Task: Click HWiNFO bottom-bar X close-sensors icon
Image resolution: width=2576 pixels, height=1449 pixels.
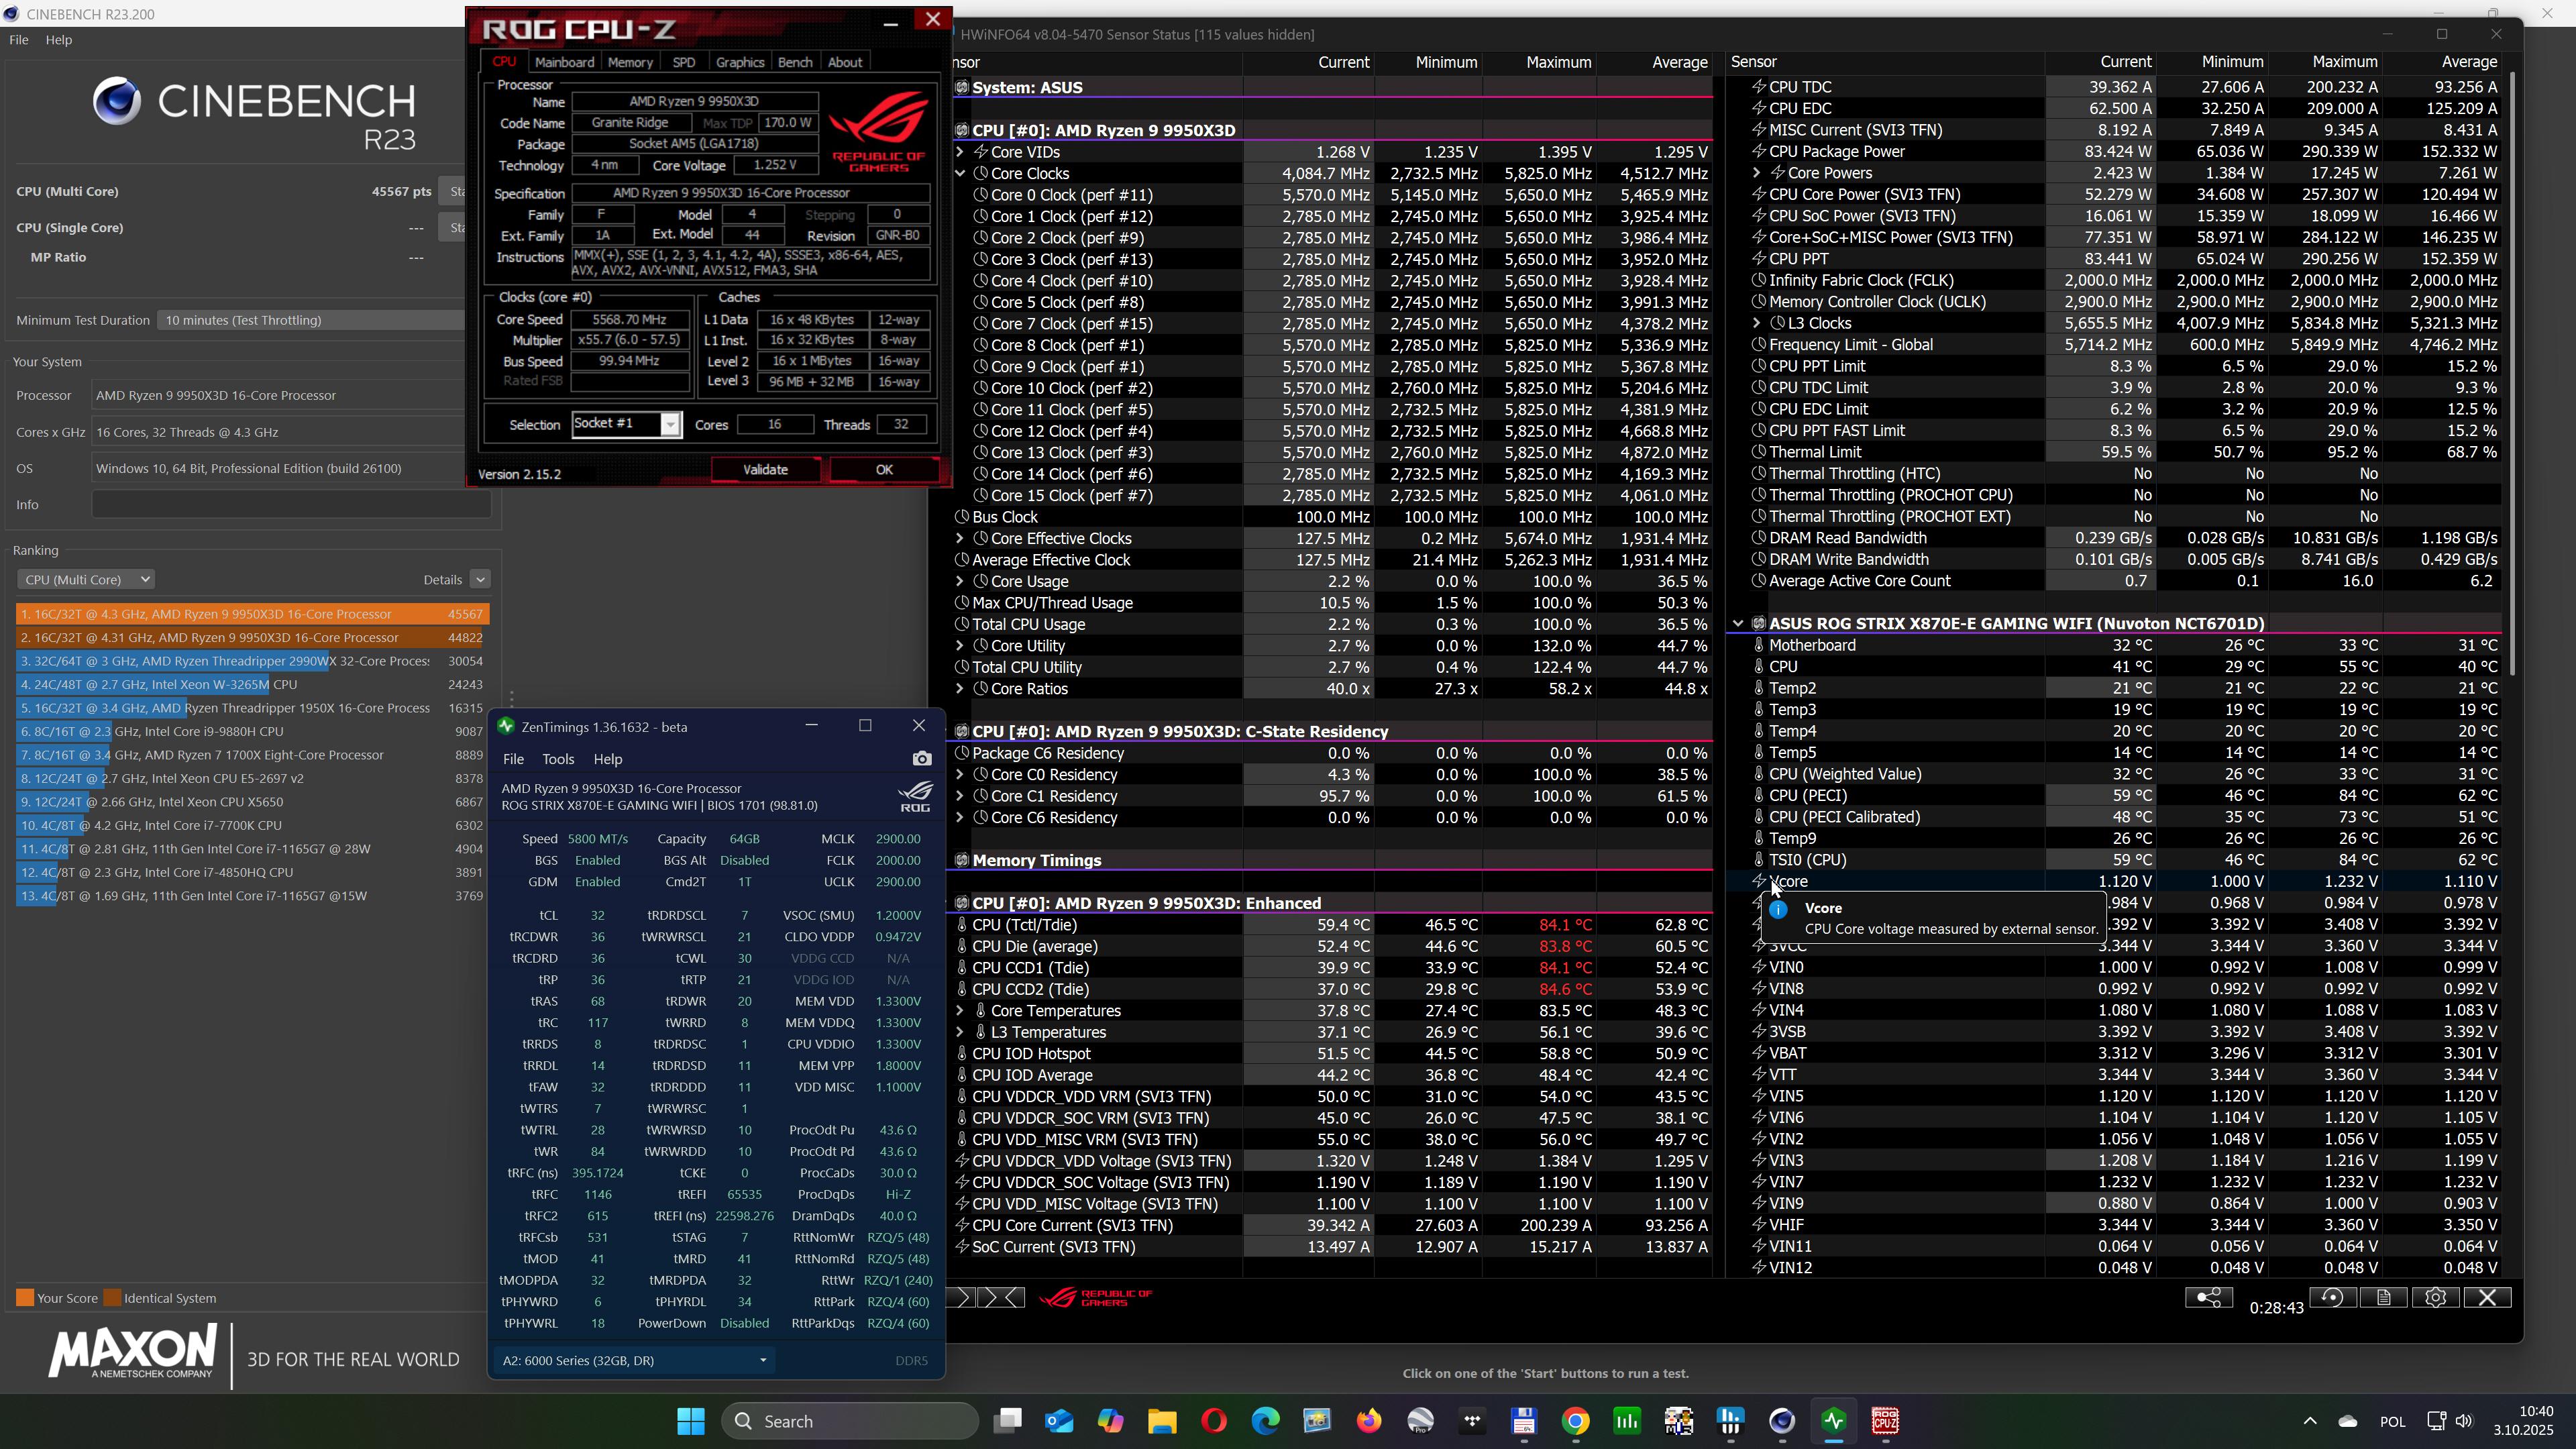Action: (x=2487, y=1298)
